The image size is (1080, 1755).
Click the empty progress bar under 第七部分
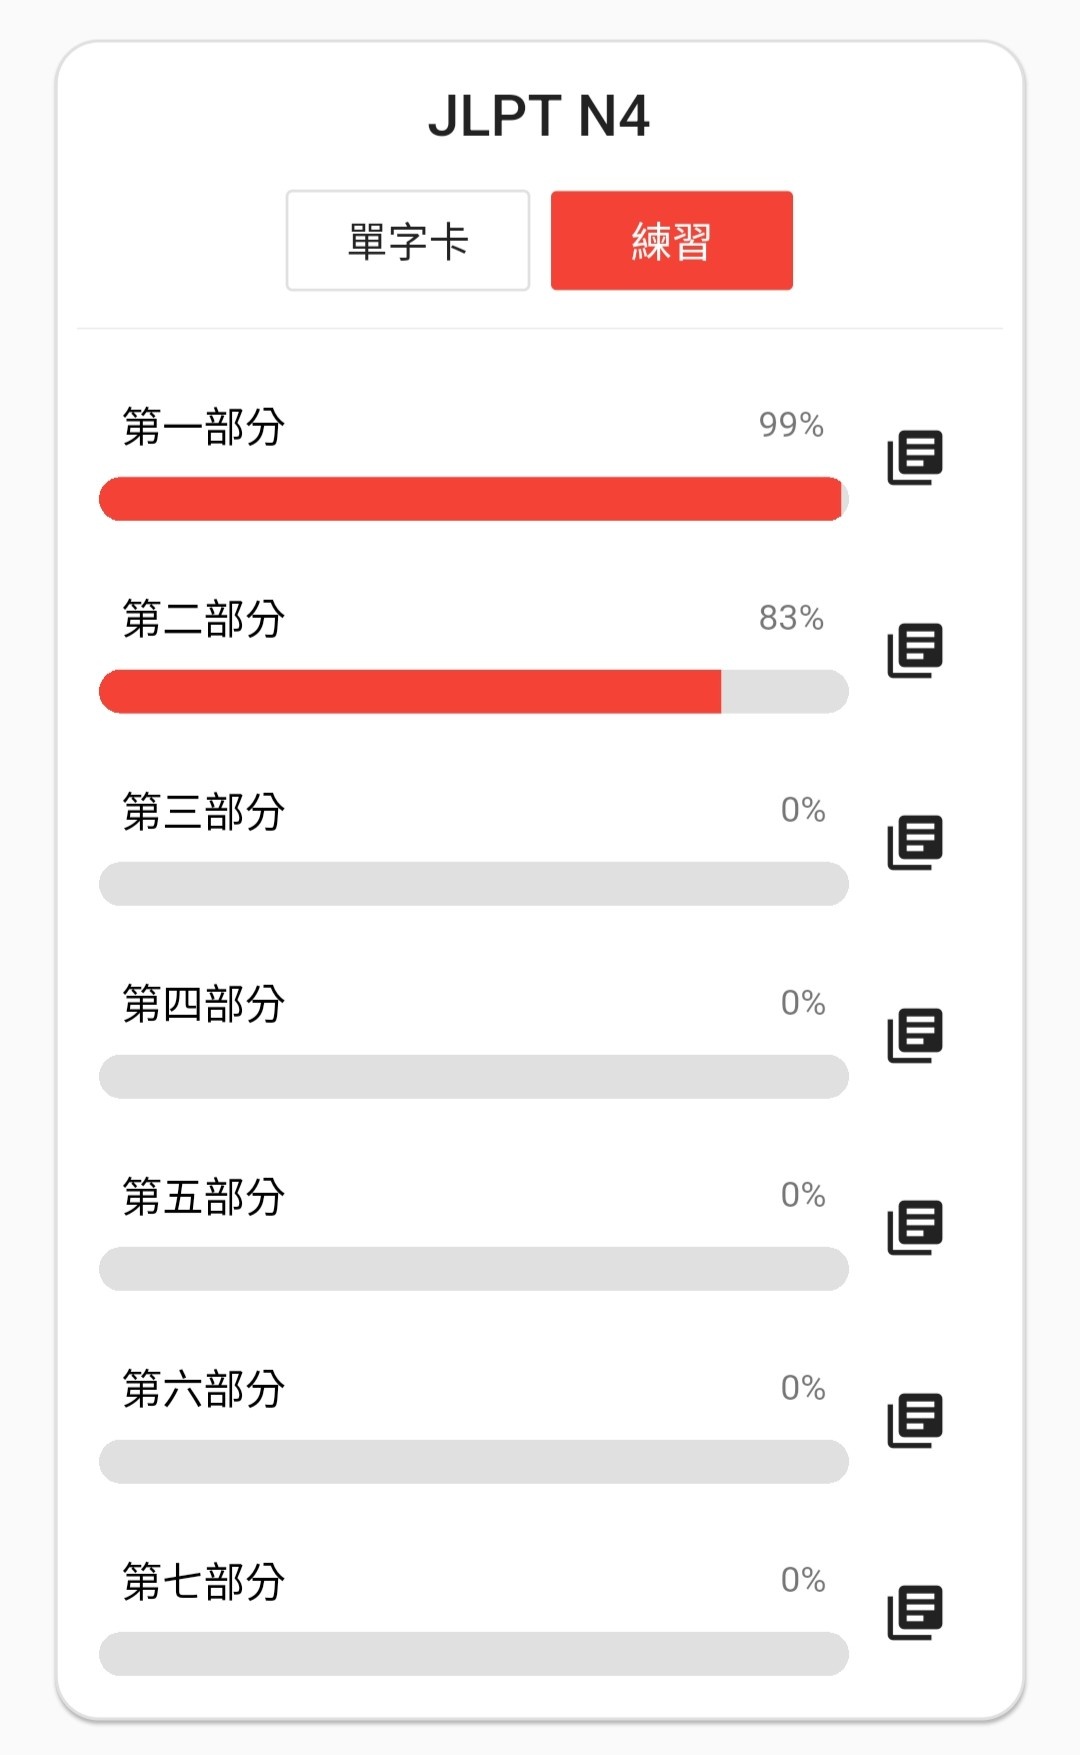(474, 1654)
